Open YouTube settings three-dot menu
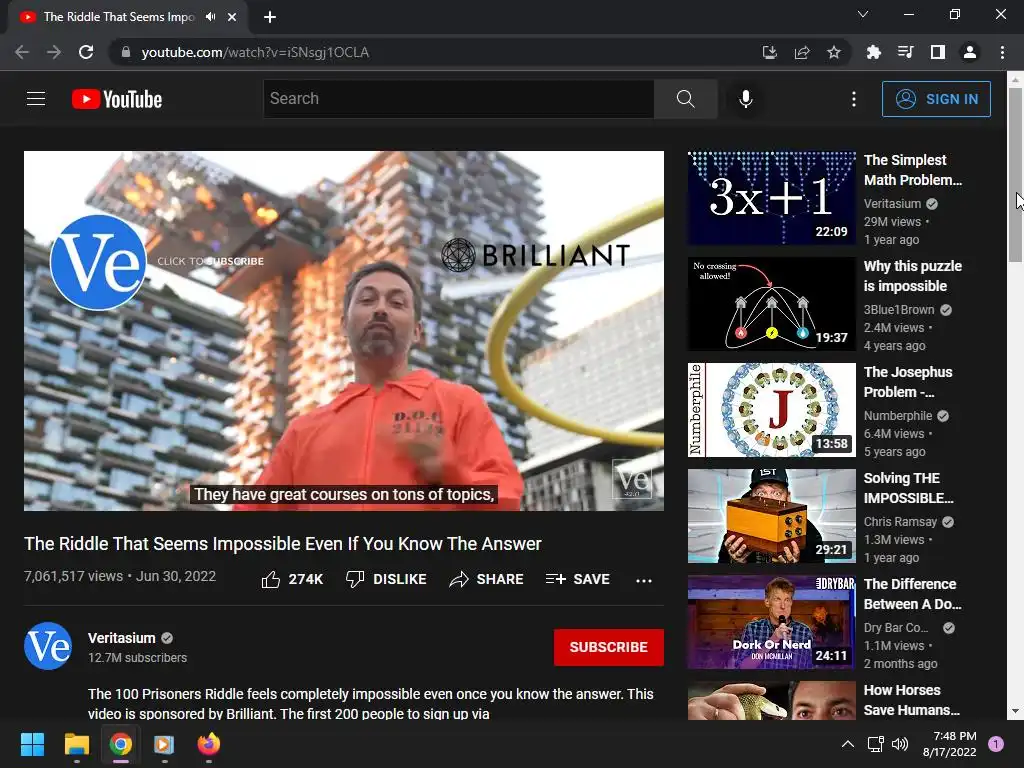 click(x=854, y=99)
